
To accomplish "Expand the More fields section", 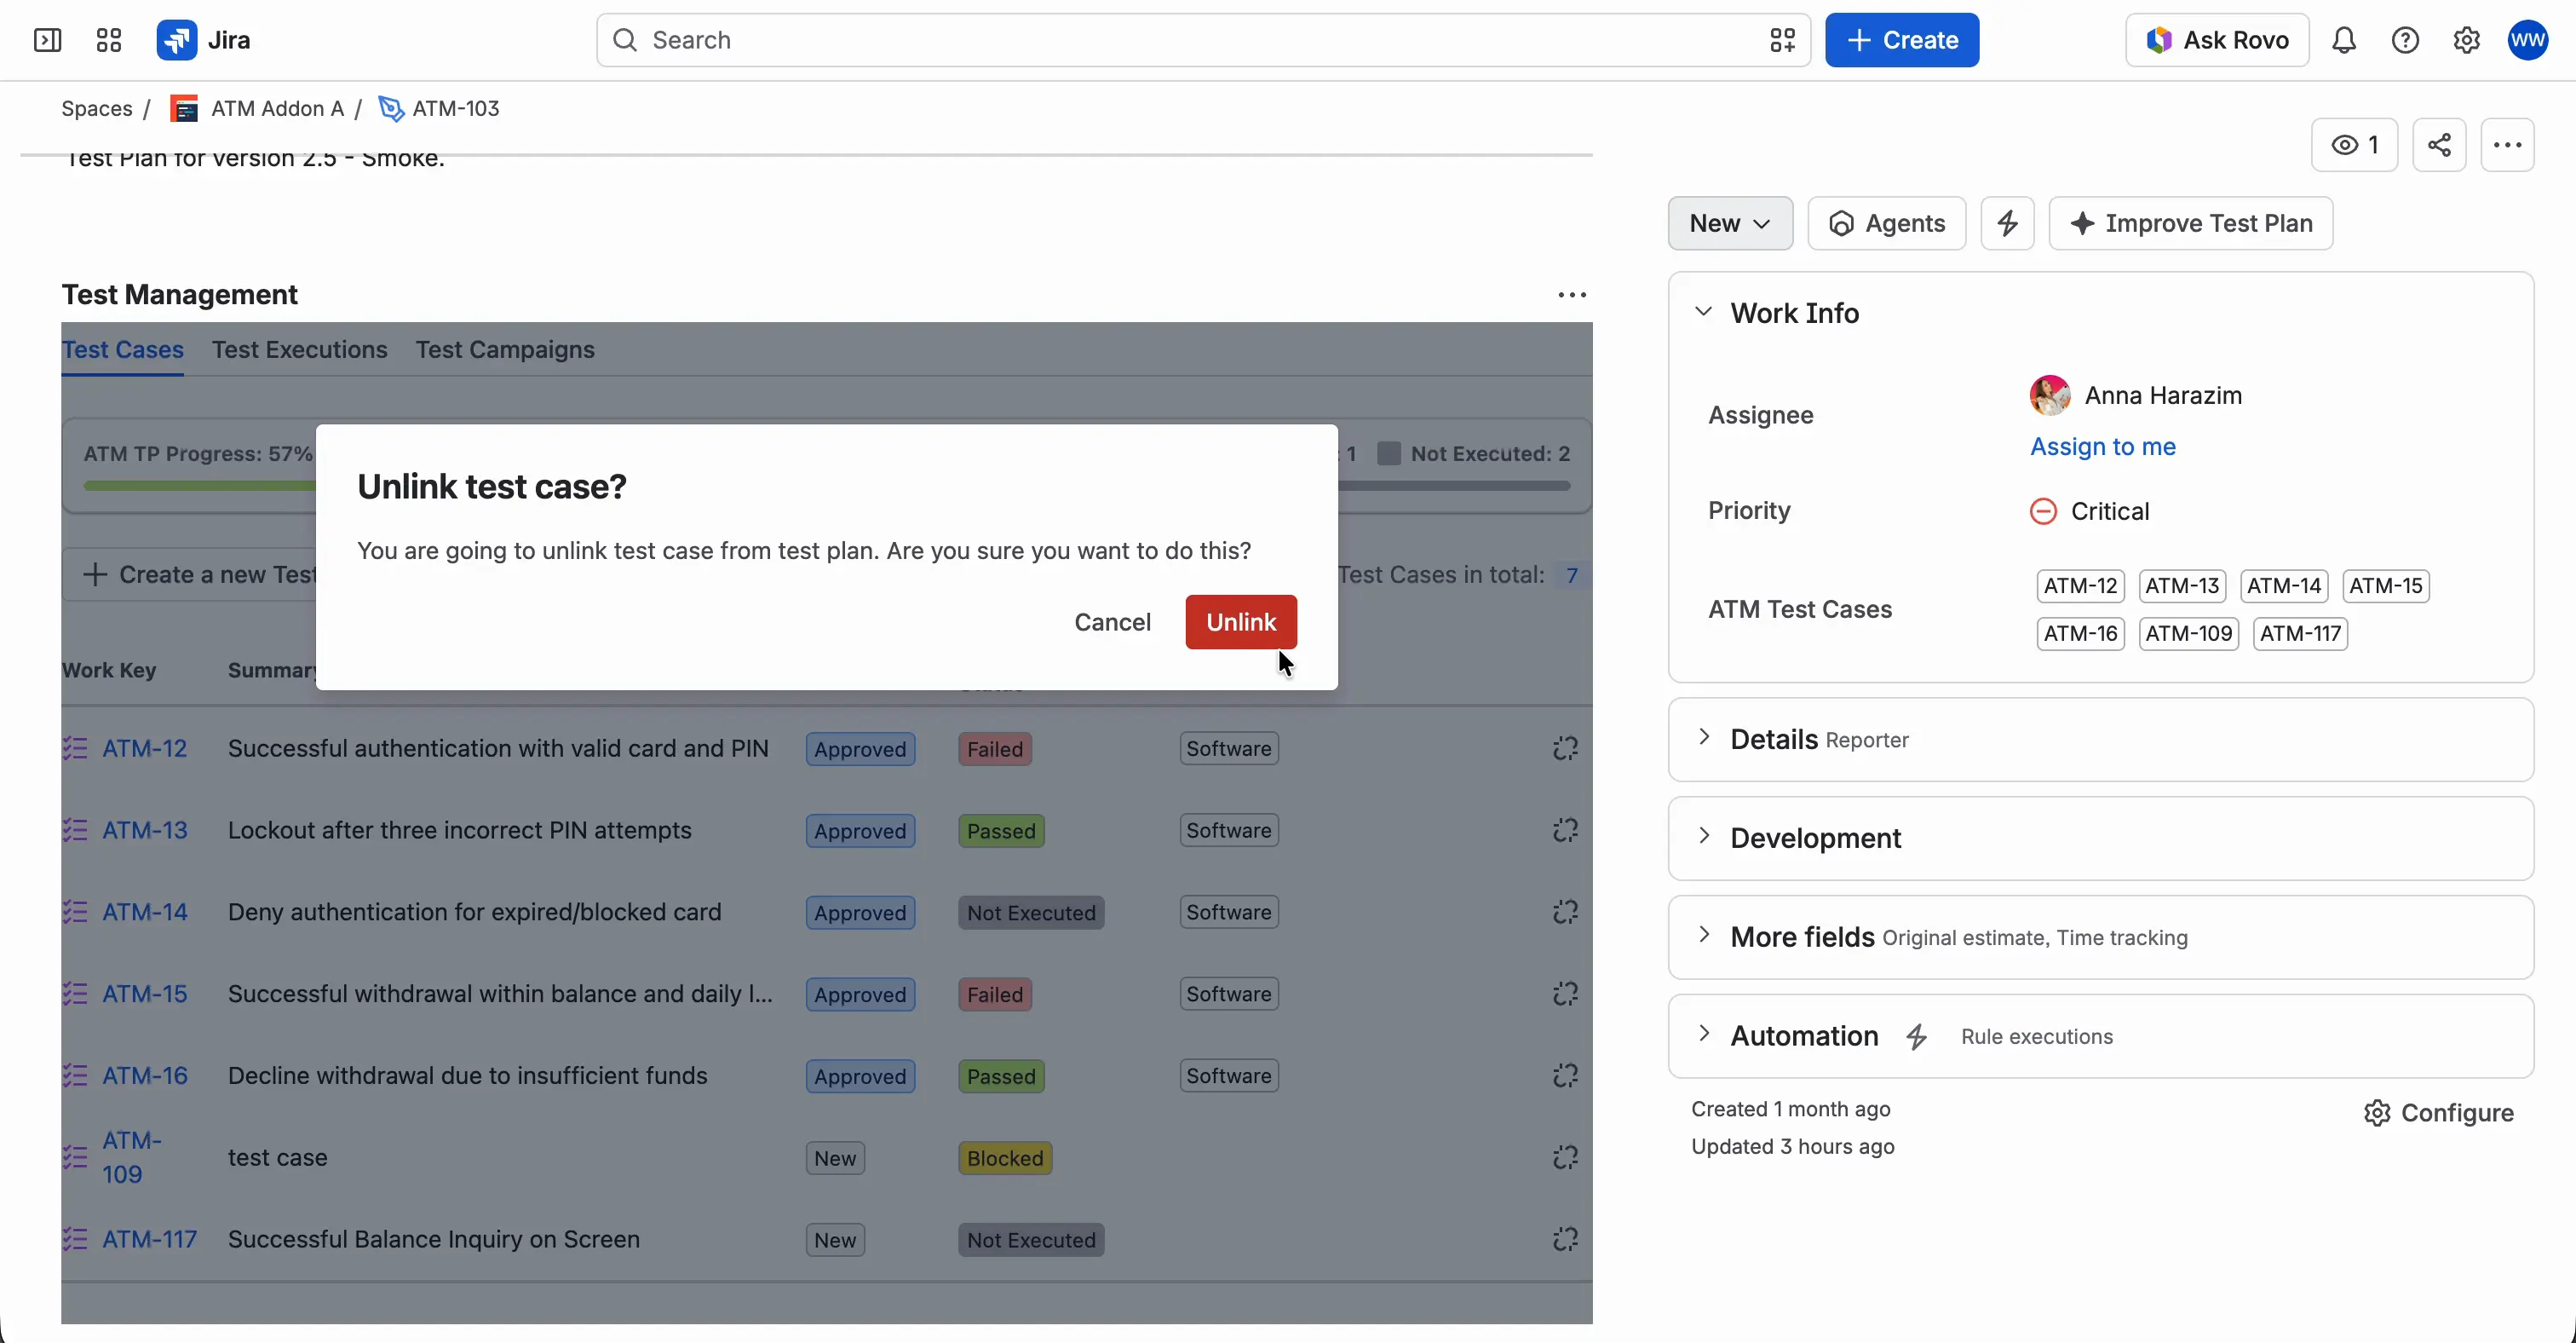I will tap(1704, 936).
